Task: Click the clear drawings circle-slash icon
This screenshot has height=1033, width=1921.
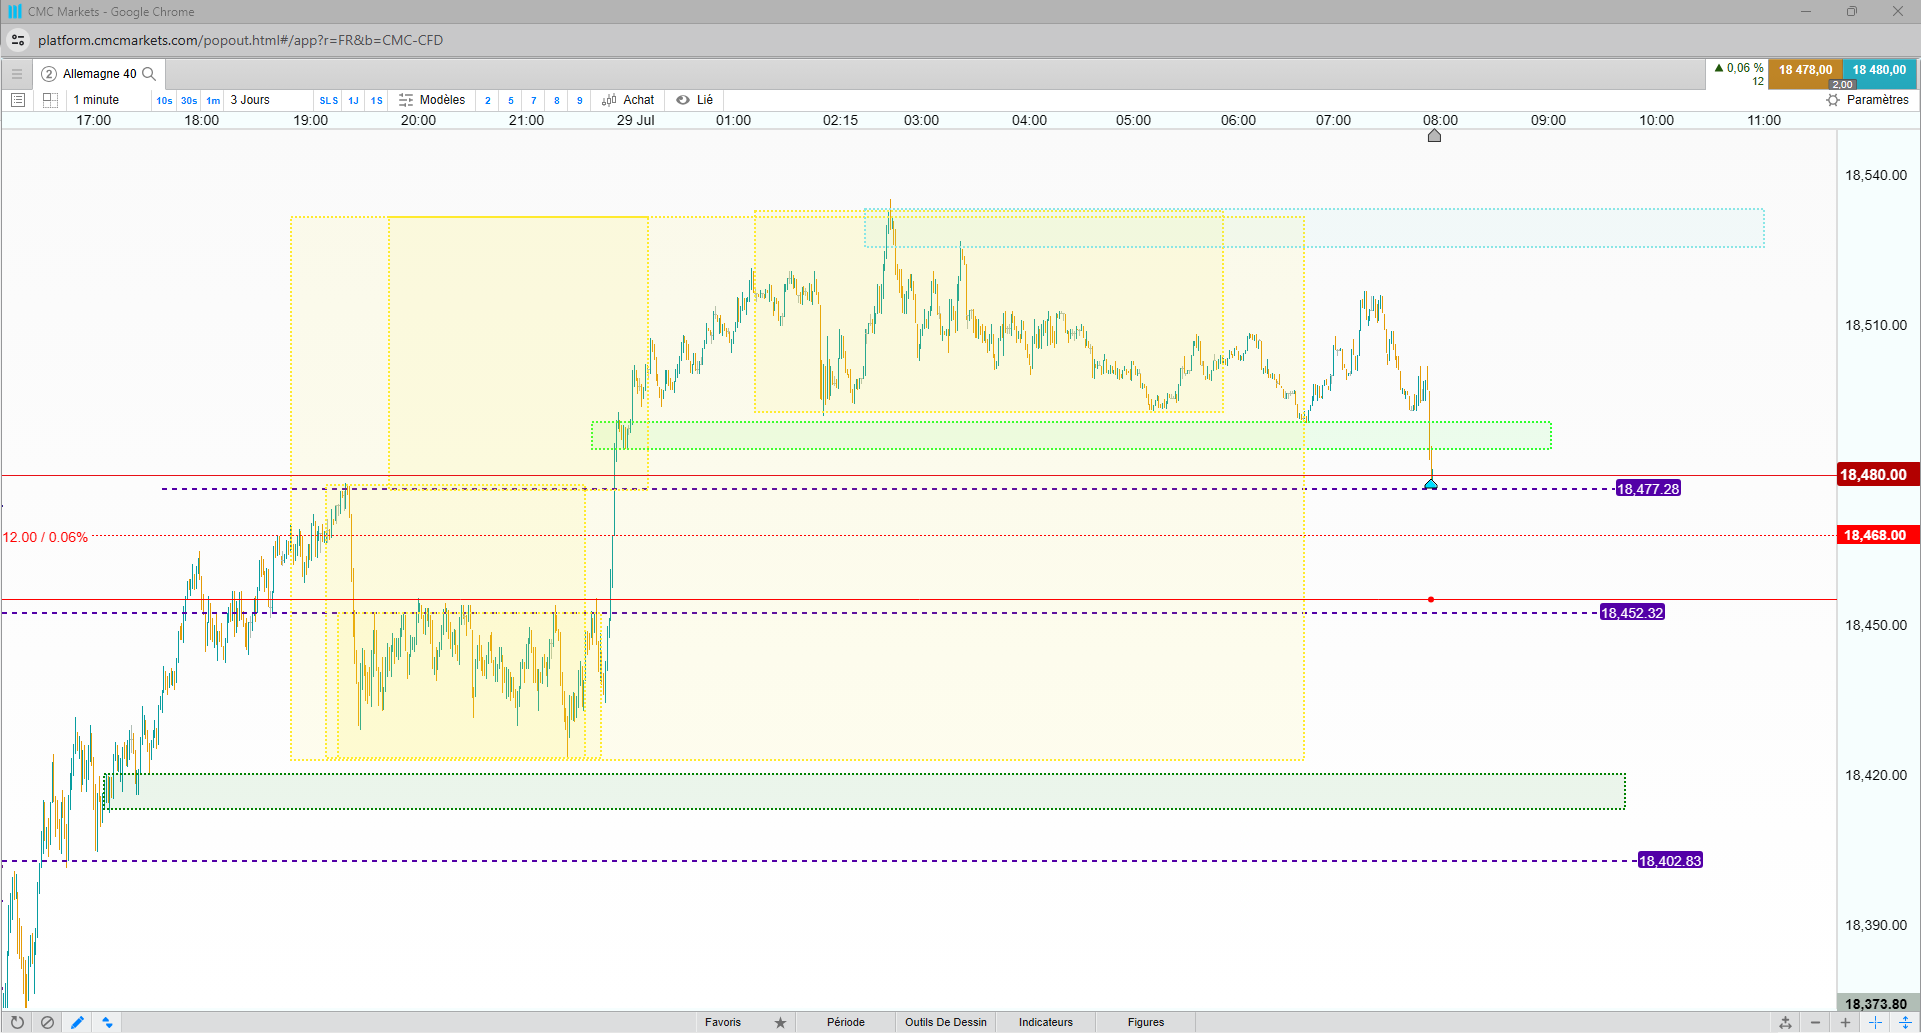Action: click(47, 1022)
